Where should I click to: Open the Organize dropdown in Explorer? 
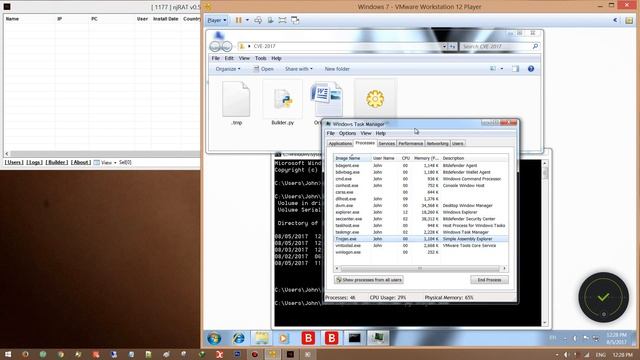(x=228, y=69)
